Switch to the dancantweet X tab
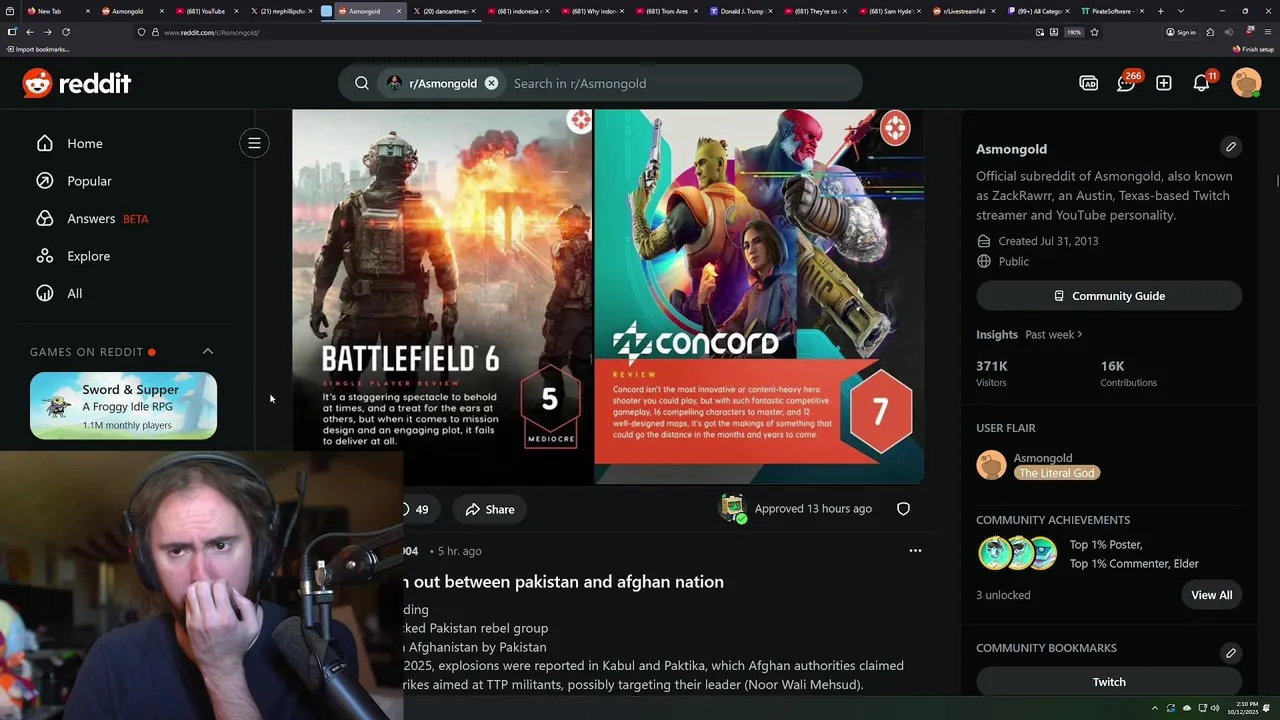The height and width of the screenshot is (720, 1280). click(x=445, y=11)
